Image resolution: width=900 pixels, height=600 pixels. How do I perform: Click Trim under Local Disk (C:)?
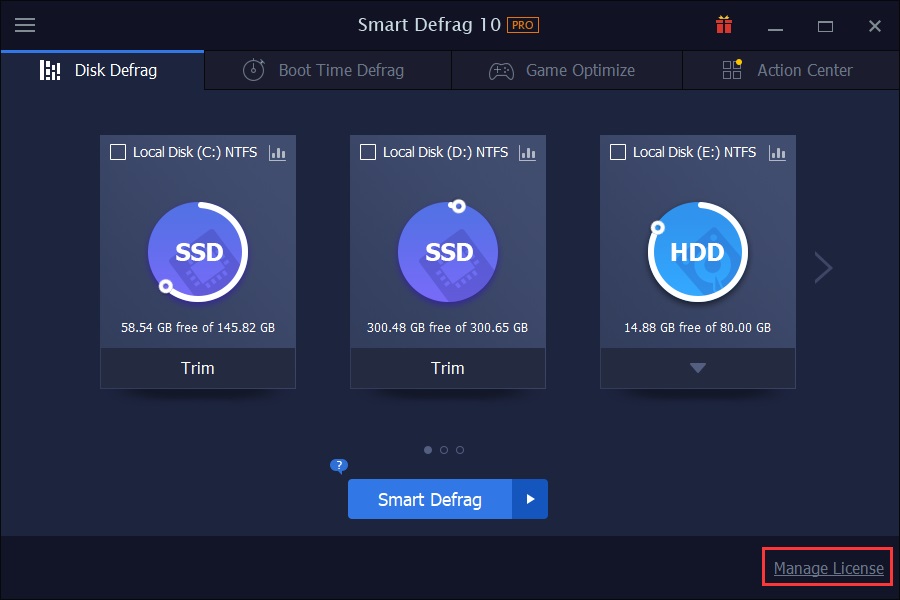point(198,368)
